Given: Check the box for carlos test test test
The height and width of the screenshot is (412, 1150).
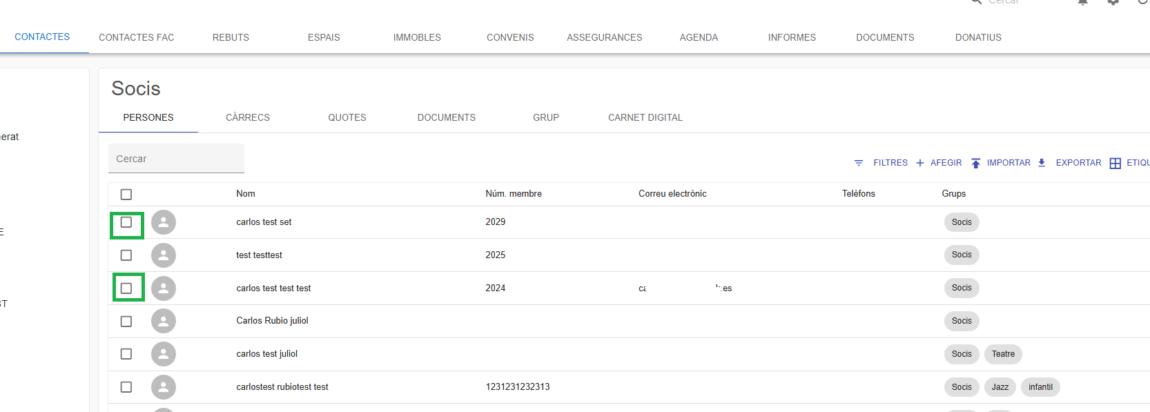Looking at the screenshot, I should tap(126, 288).
